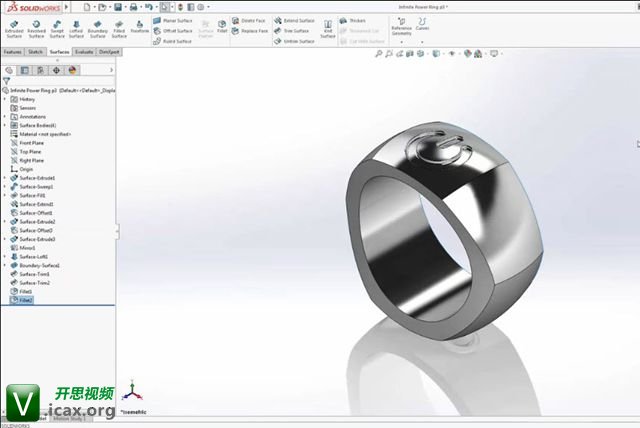This screenshot has height=428, width=640.
Task: Show the PropertyManager panel tab
Action: [25, 71]
